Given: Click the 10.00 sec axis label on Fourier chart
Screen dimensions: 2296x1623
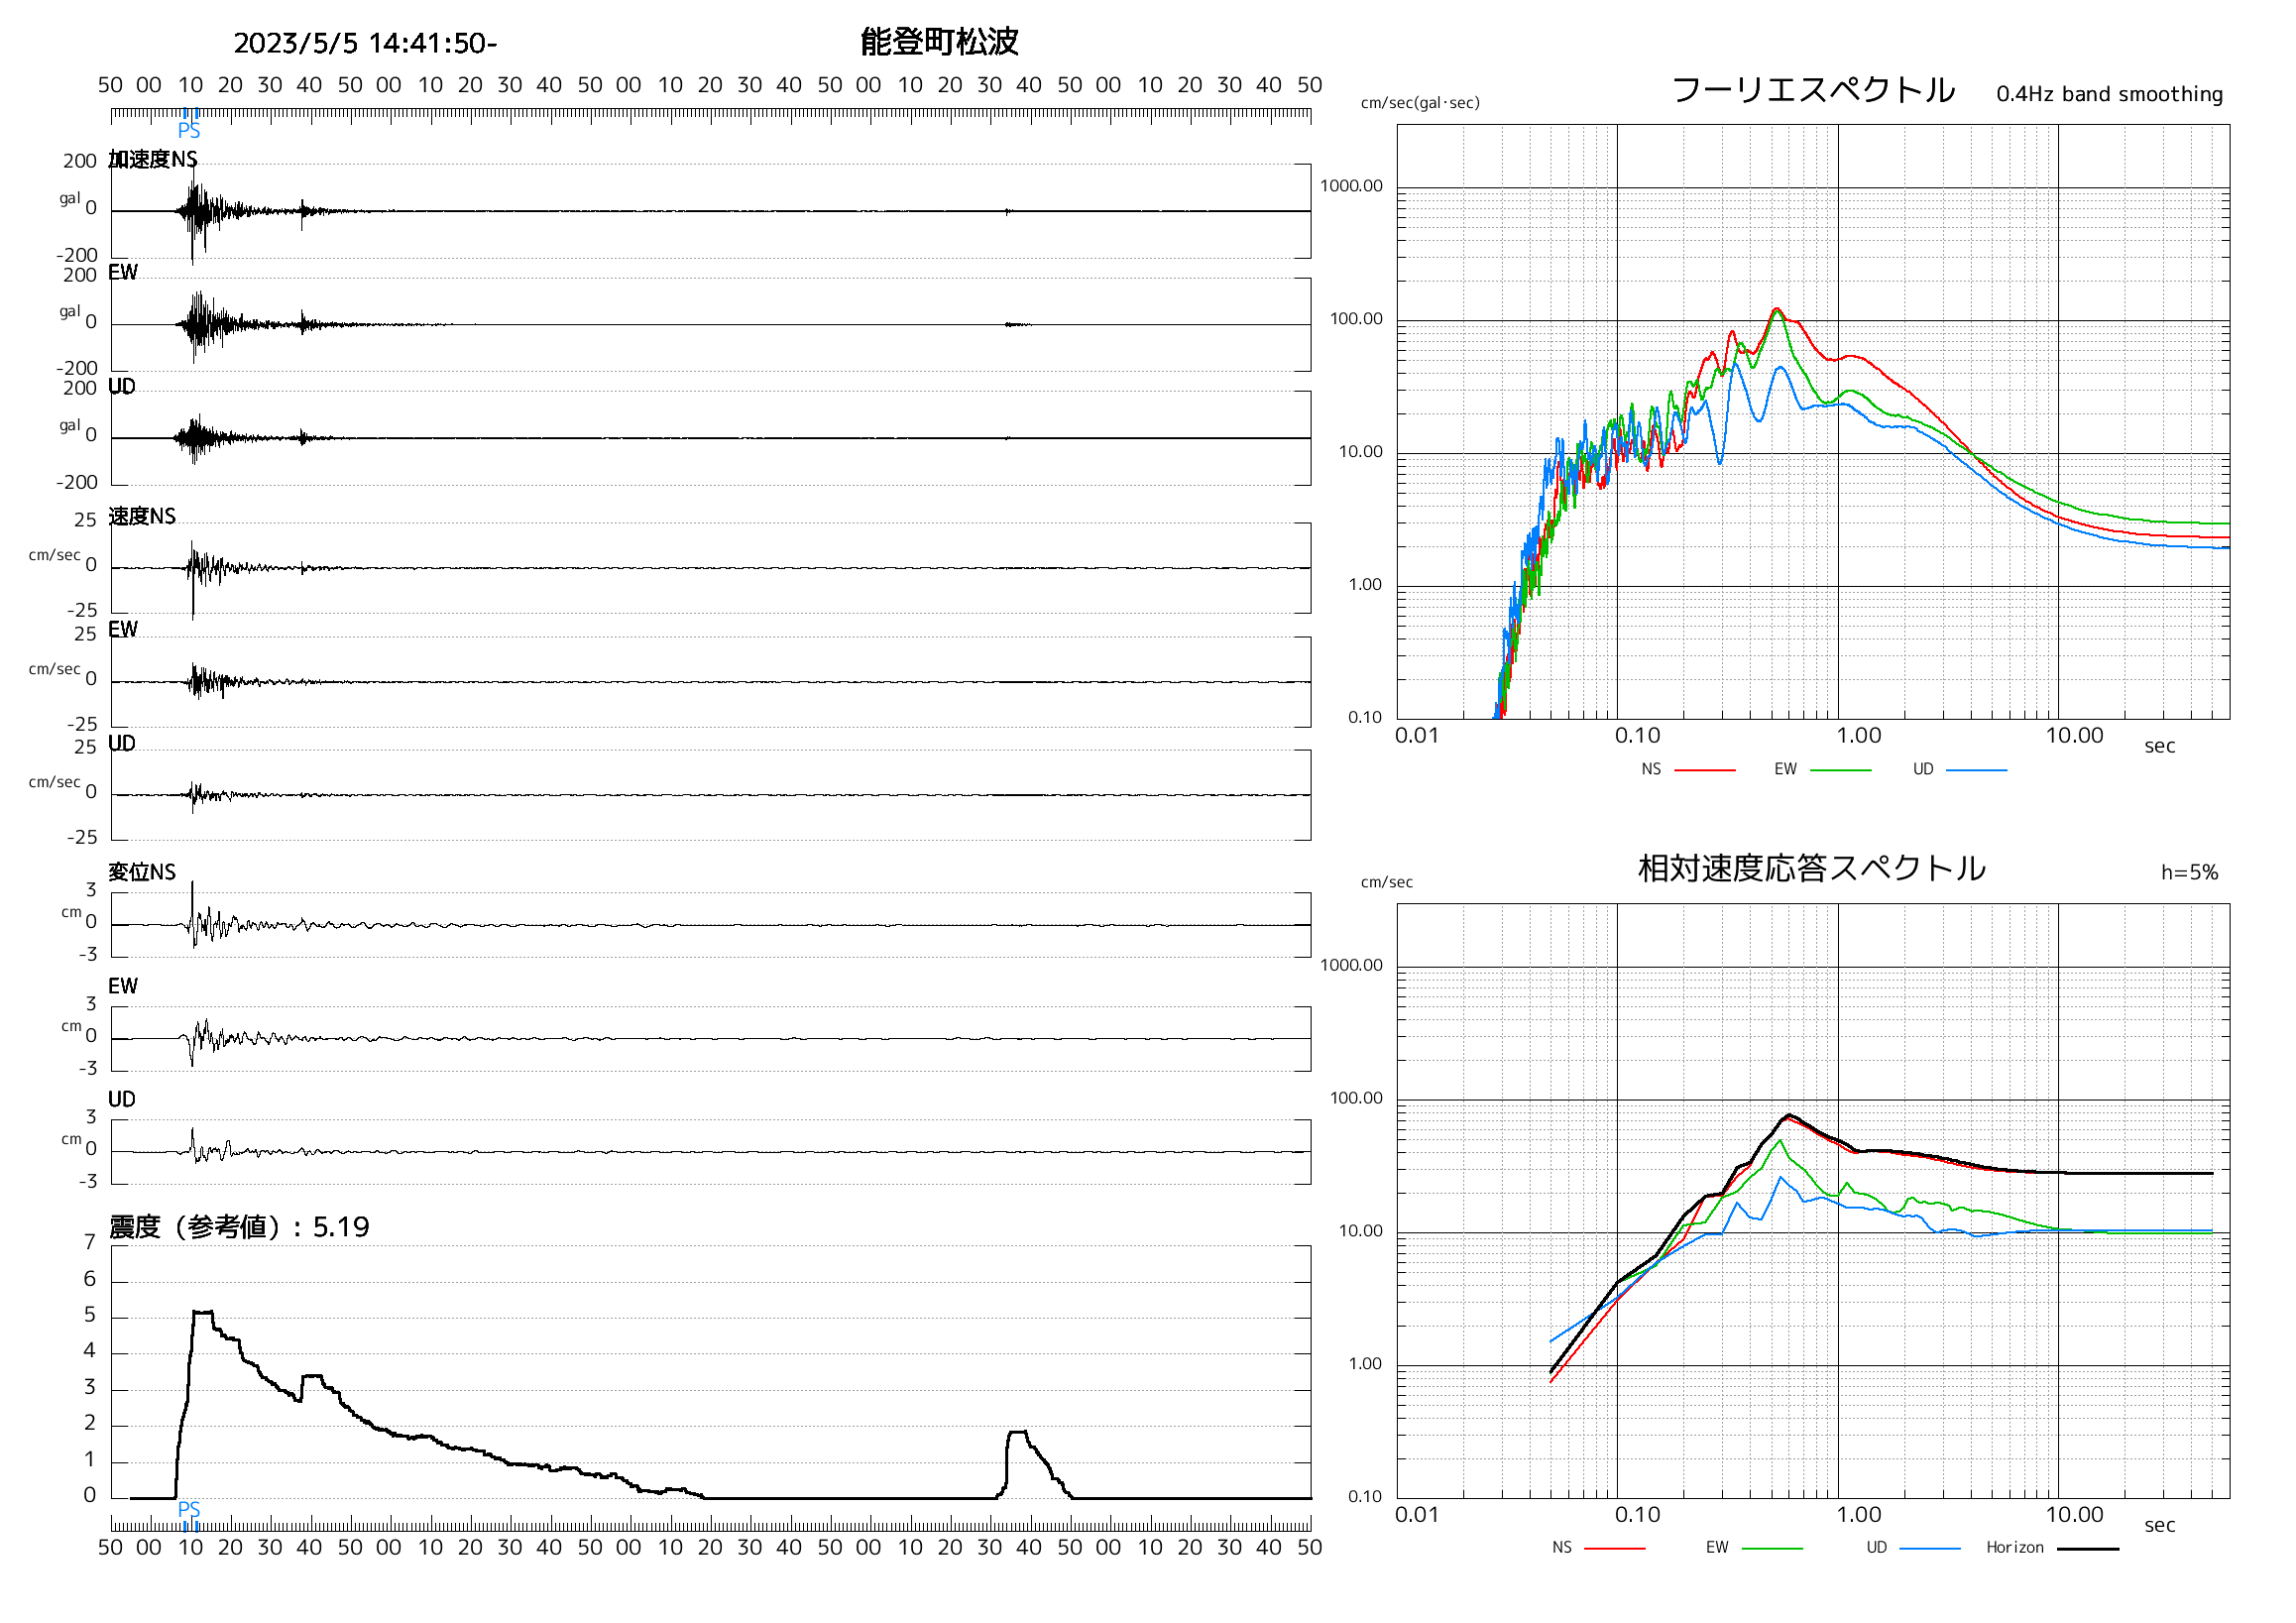Looking at the screenshot, I should tap(2074, 736).
